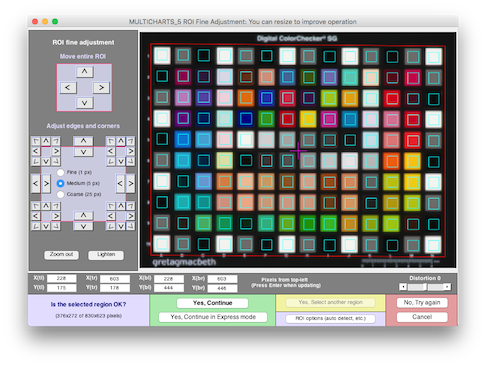This screenshot has height=366, width=486.
Task: Nudge top-left corner up
Action: (x=46, y=141)
